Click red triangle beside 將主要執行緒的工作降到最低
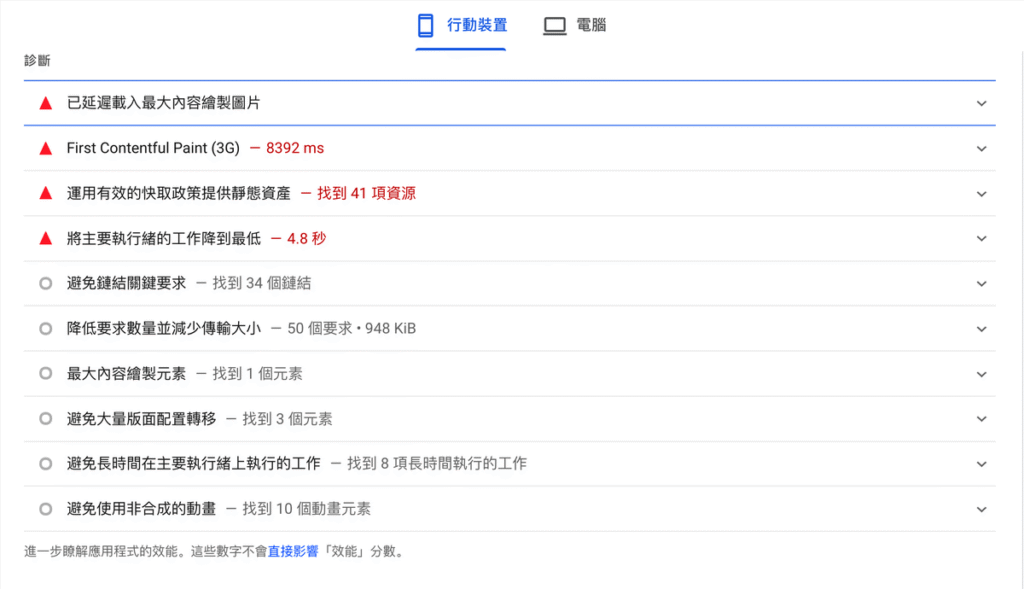Viewport: 1024px width, 589px height. 46,239
